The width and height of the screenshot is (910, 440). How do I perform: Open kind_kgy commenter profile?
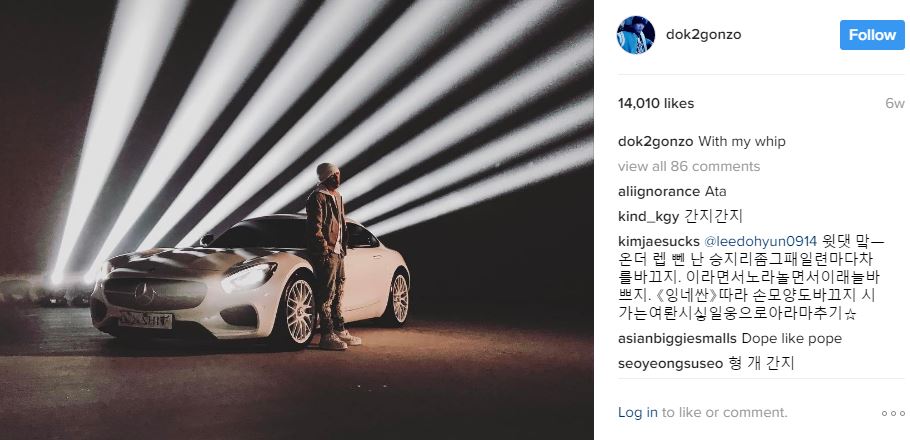tap(648, 217)
